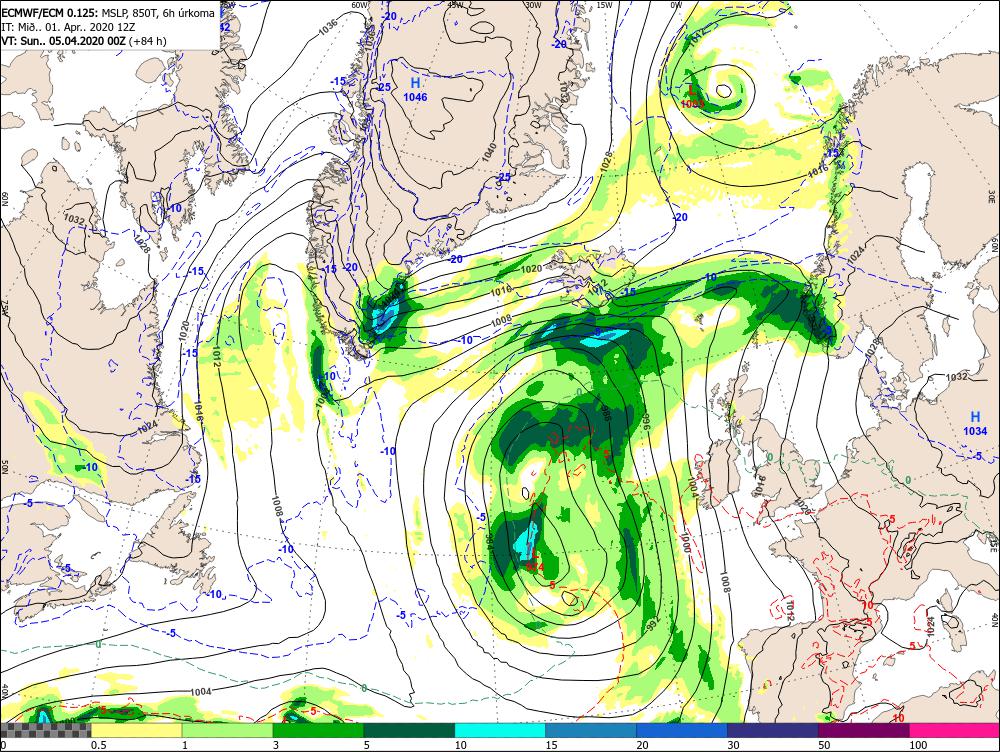Click the '30E' label on the right edge
Viewport: 1000px width, 752px height.
pos(993,196)
